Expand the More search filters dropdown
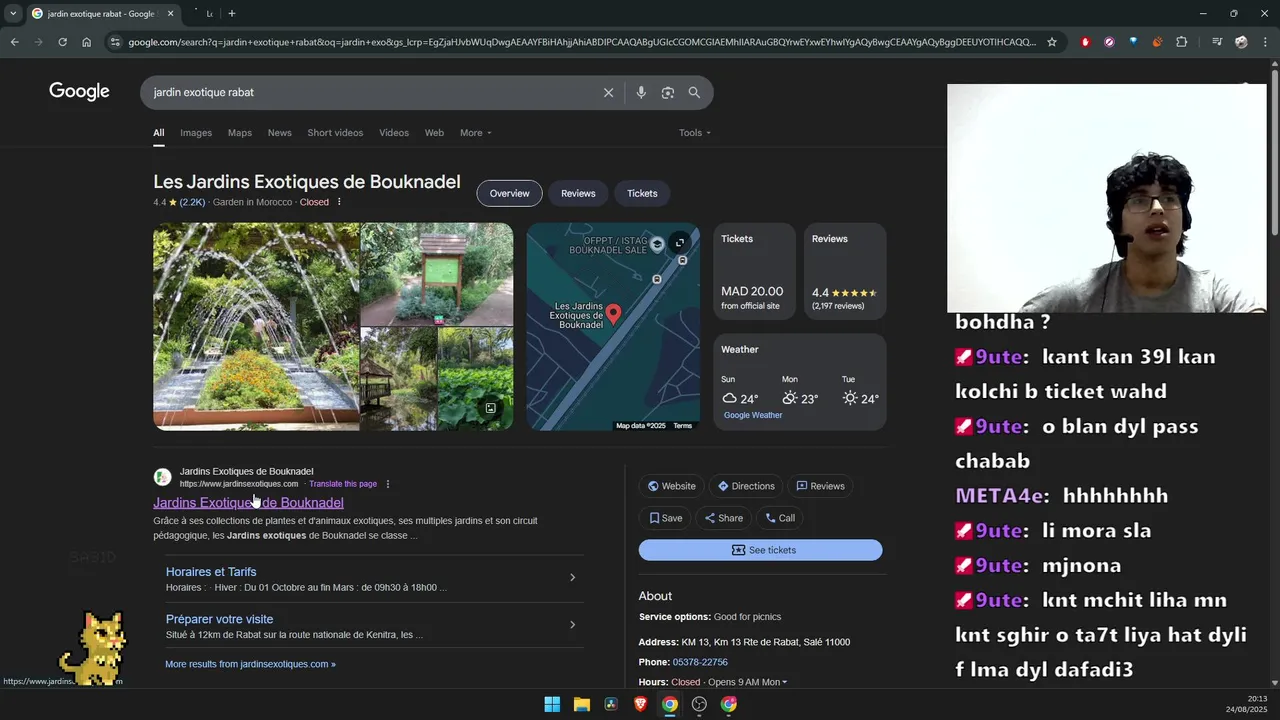The image size is (1280, 720). pyautogui.click(x=476, y=133)
